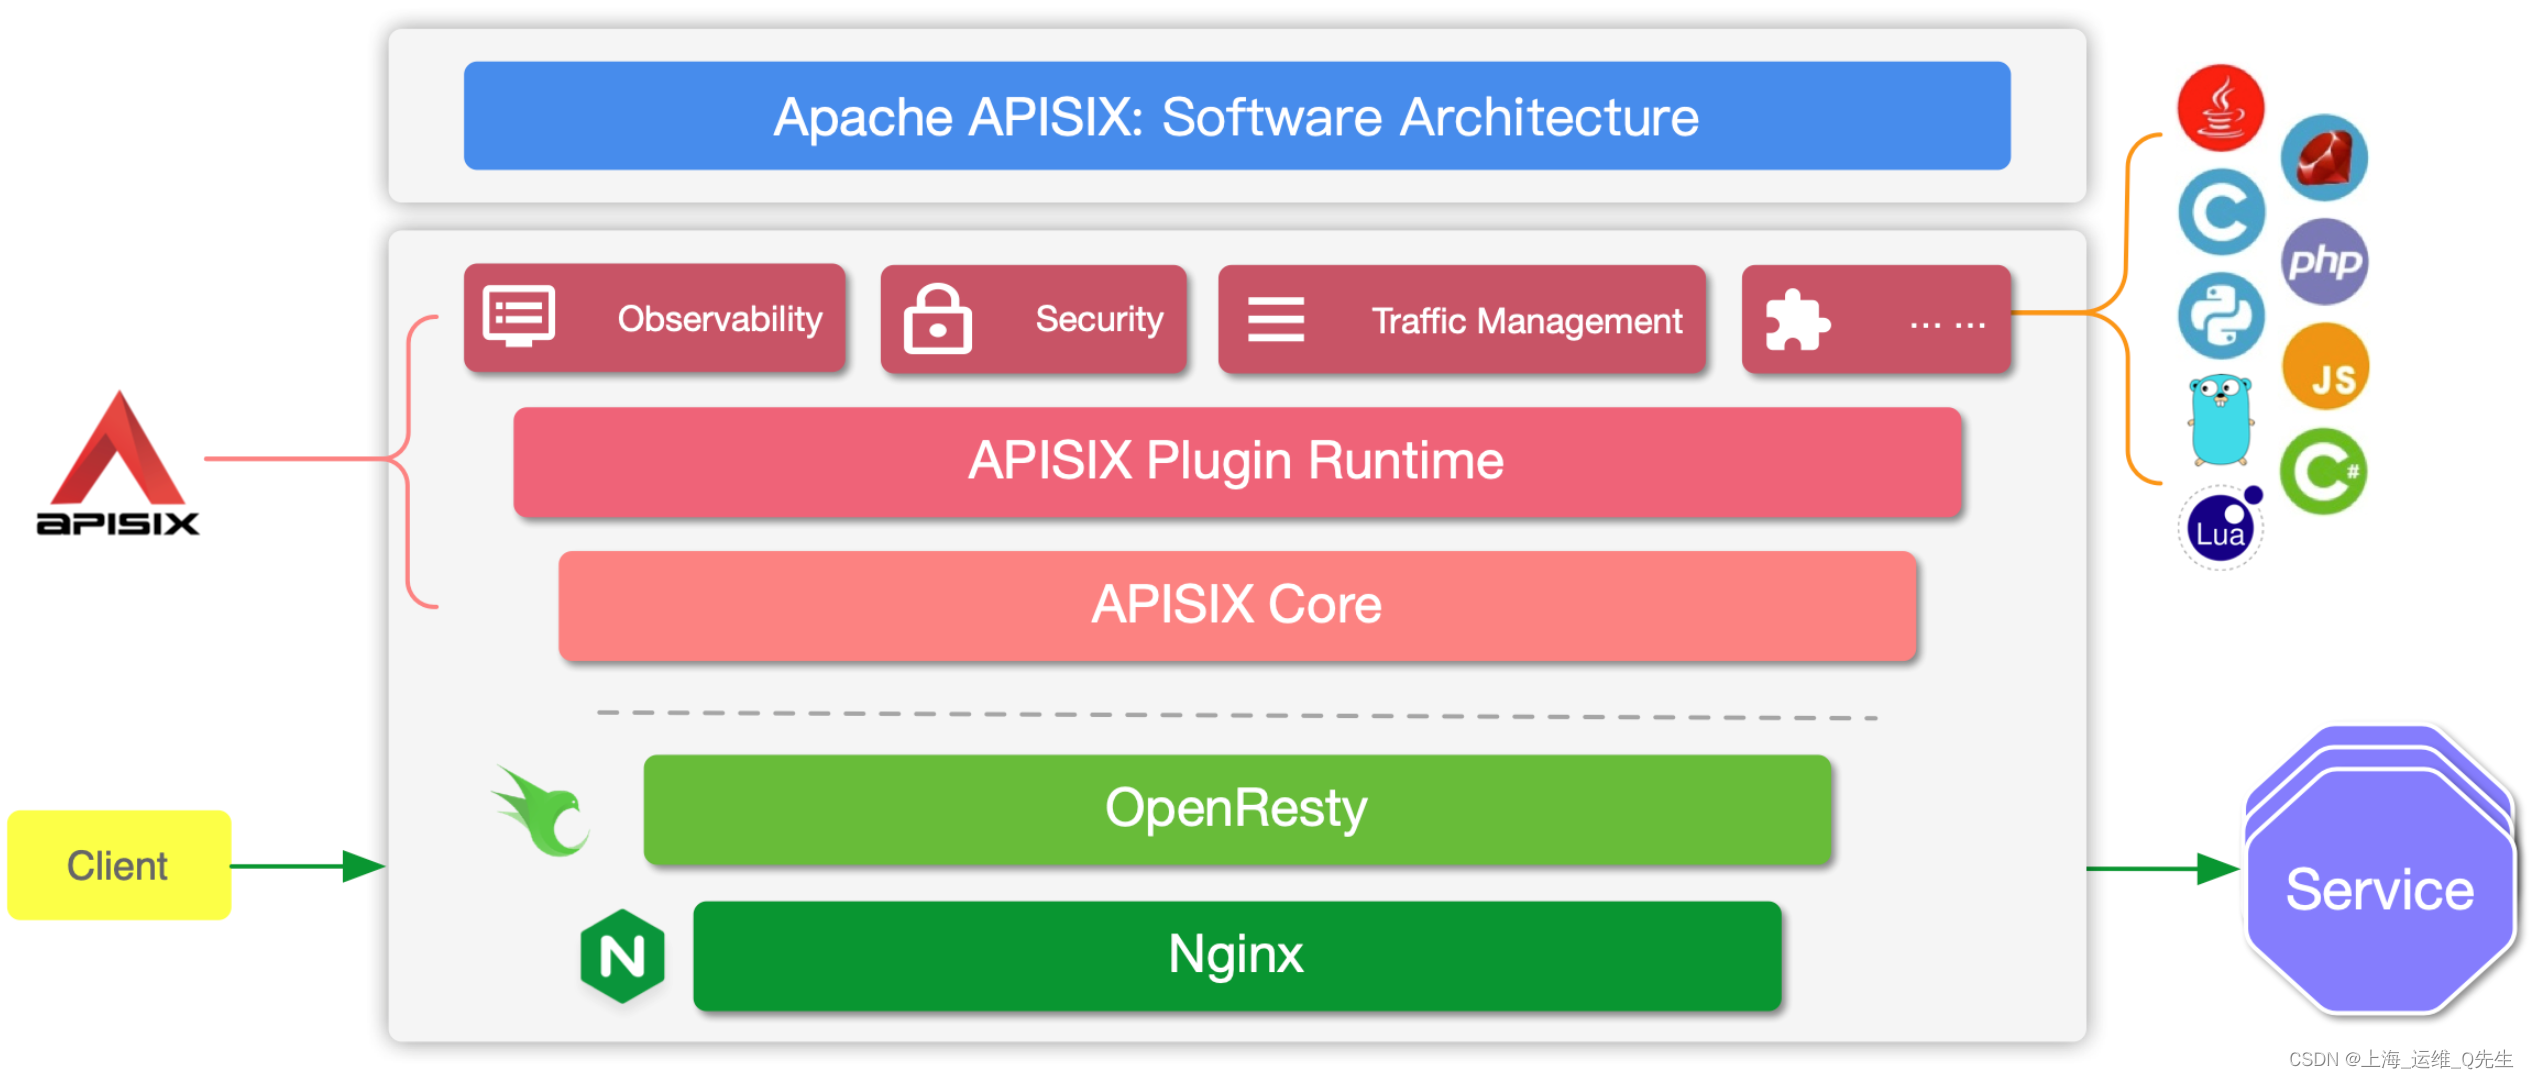The height and width of the screenshot is (1079, 2529).
Task: Click the Ruby gem icon
Action: point(2323,157)
